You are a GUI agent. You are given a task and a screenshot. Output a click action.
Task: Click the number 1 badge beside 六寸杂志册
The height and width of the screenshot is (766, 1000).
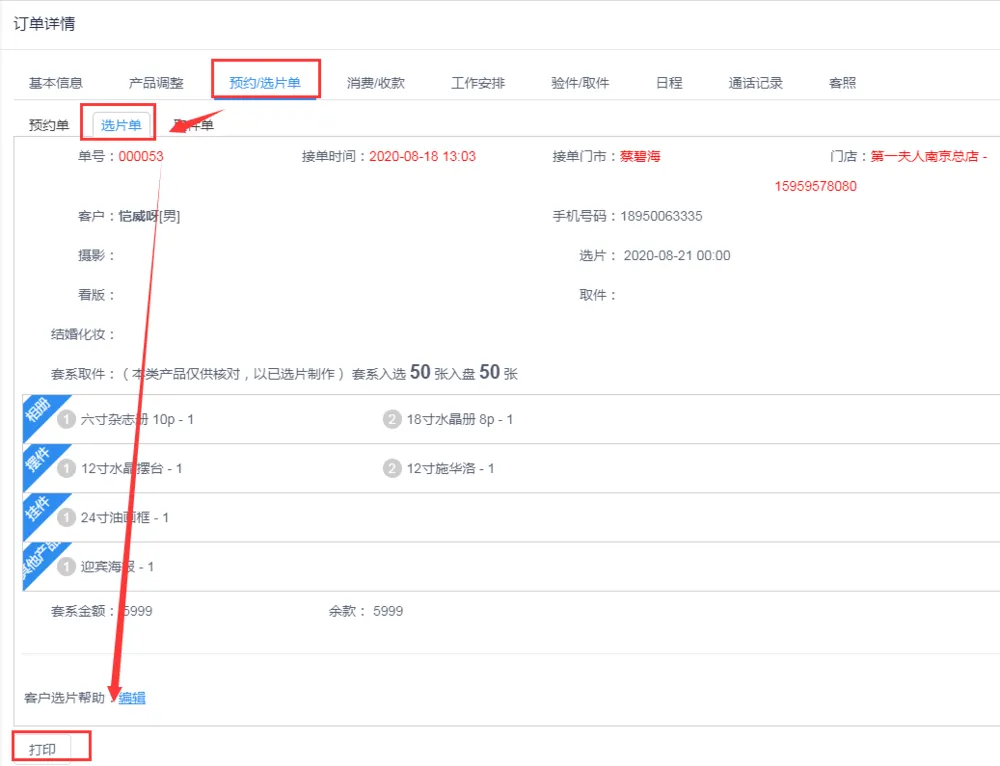coord(67,419)
